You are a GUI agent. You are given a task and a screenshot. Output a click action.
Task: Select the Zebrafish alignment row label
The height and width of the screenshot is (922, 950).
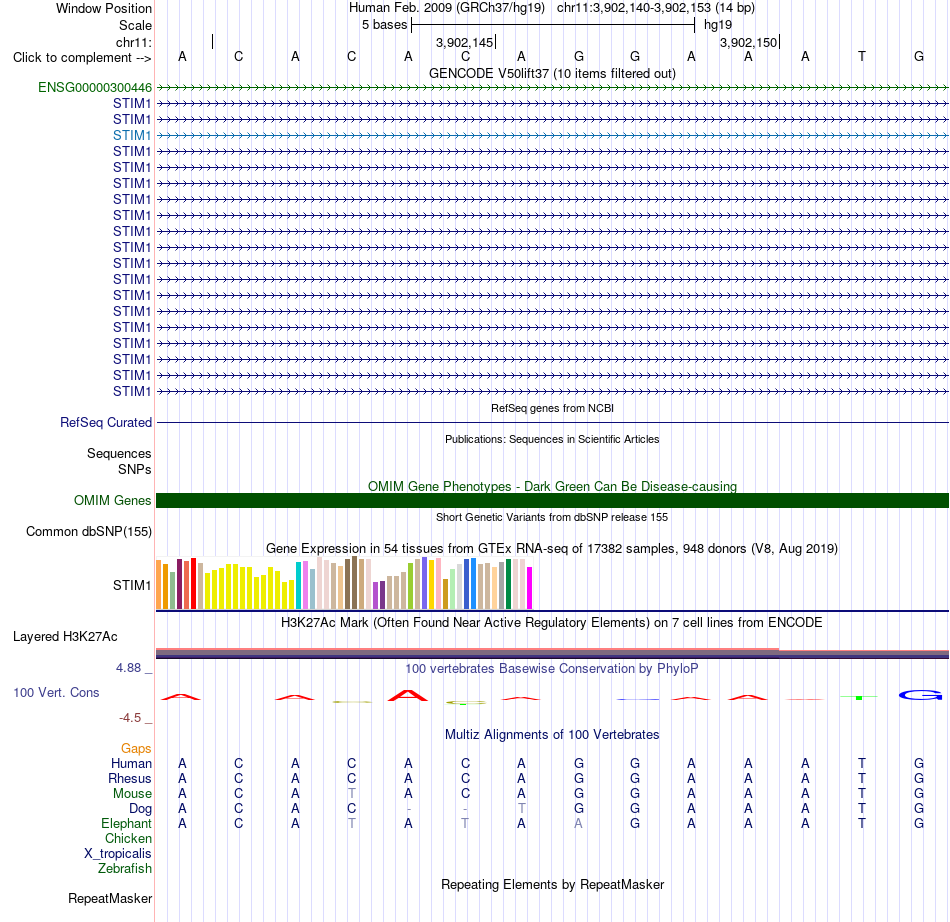[x=125, y=869]
